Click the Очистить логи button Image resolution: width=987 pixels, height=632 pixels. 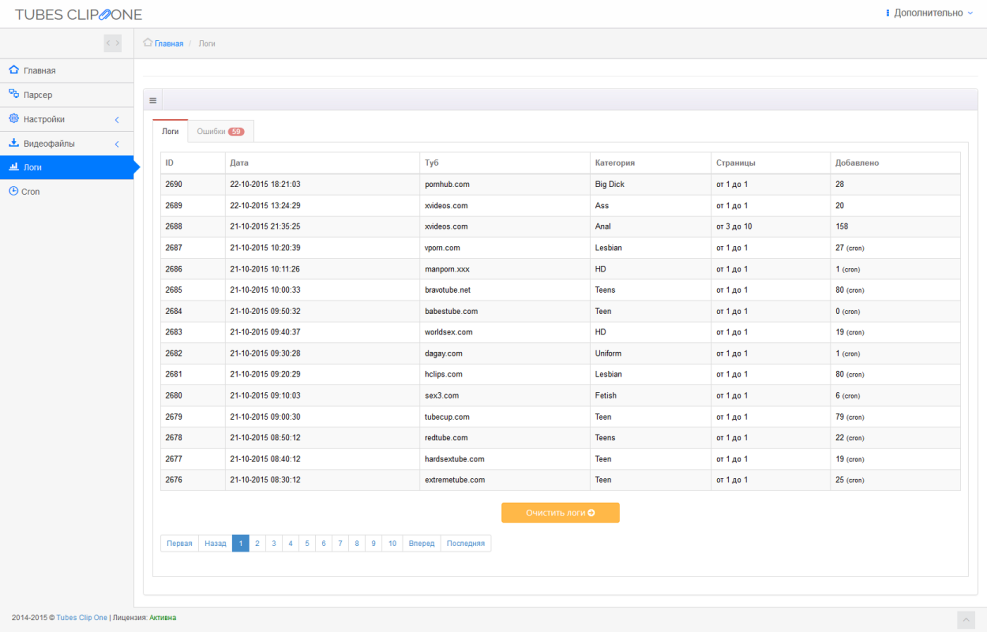560,512
